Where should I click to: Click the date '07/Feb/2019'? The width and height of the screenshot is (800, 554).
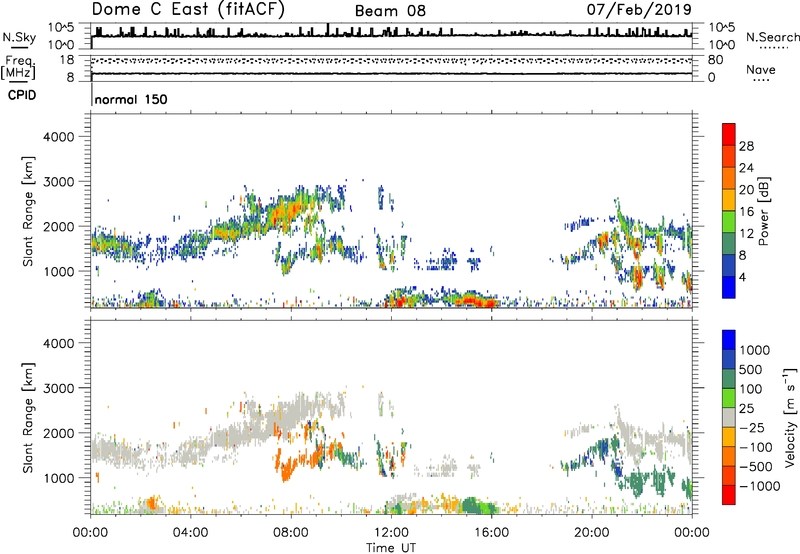pos(639,9)
